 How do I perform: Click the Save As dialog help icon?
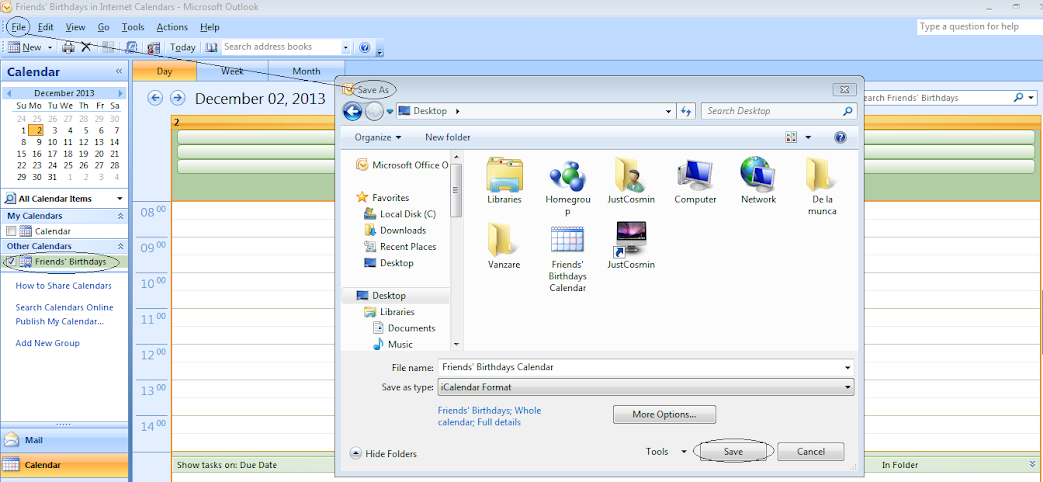(839, 137)
